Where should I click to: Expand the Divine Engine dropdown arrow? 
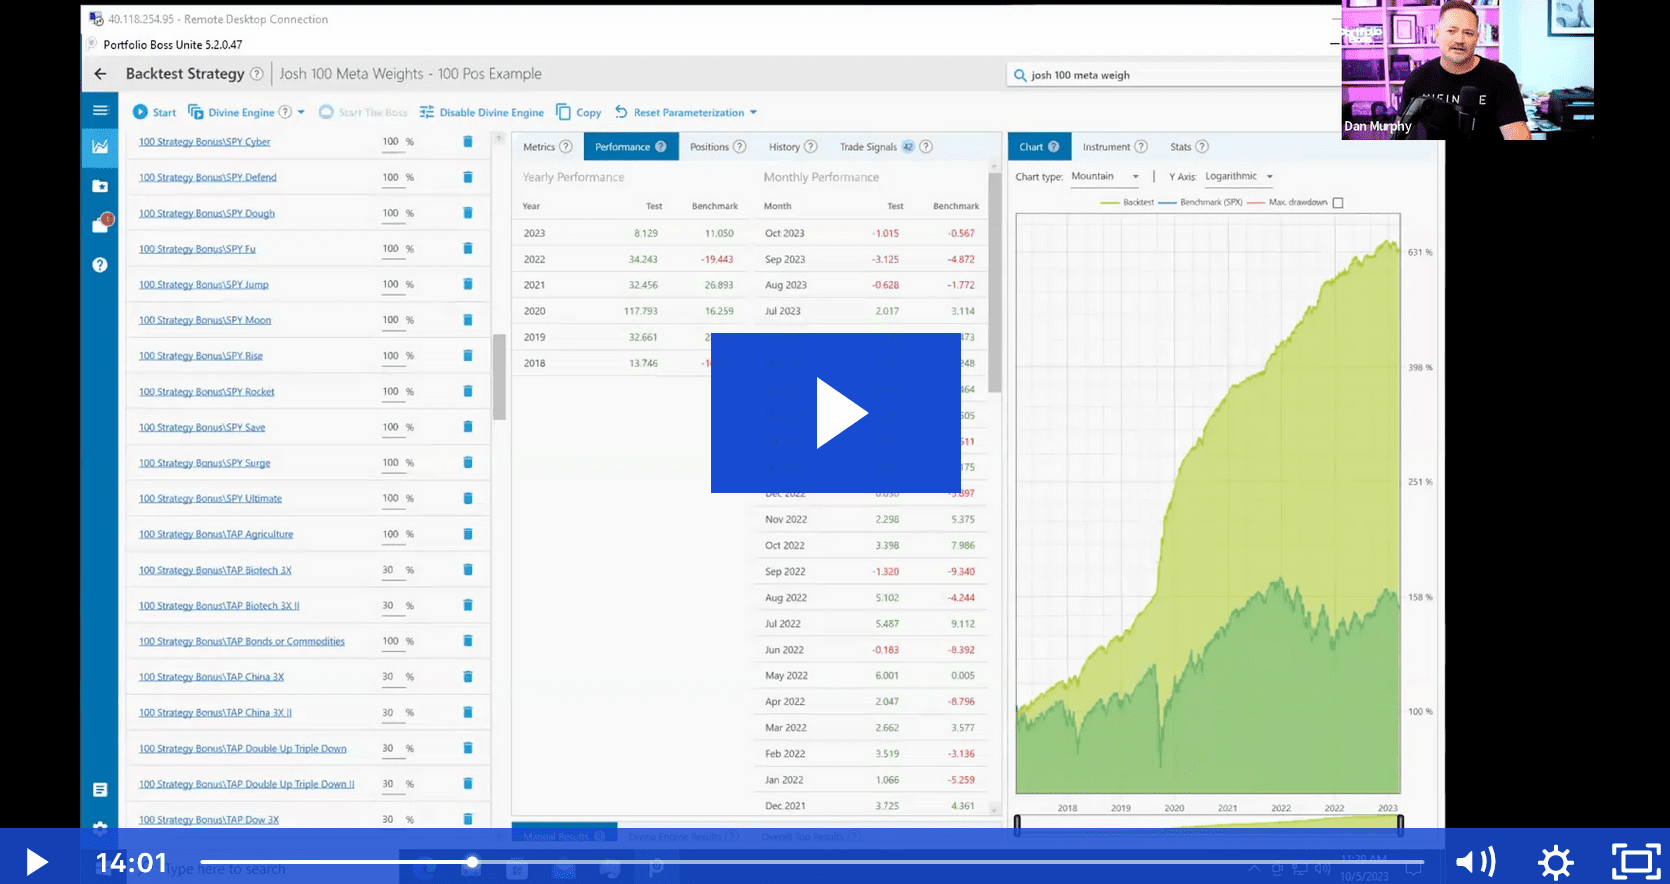301,112
